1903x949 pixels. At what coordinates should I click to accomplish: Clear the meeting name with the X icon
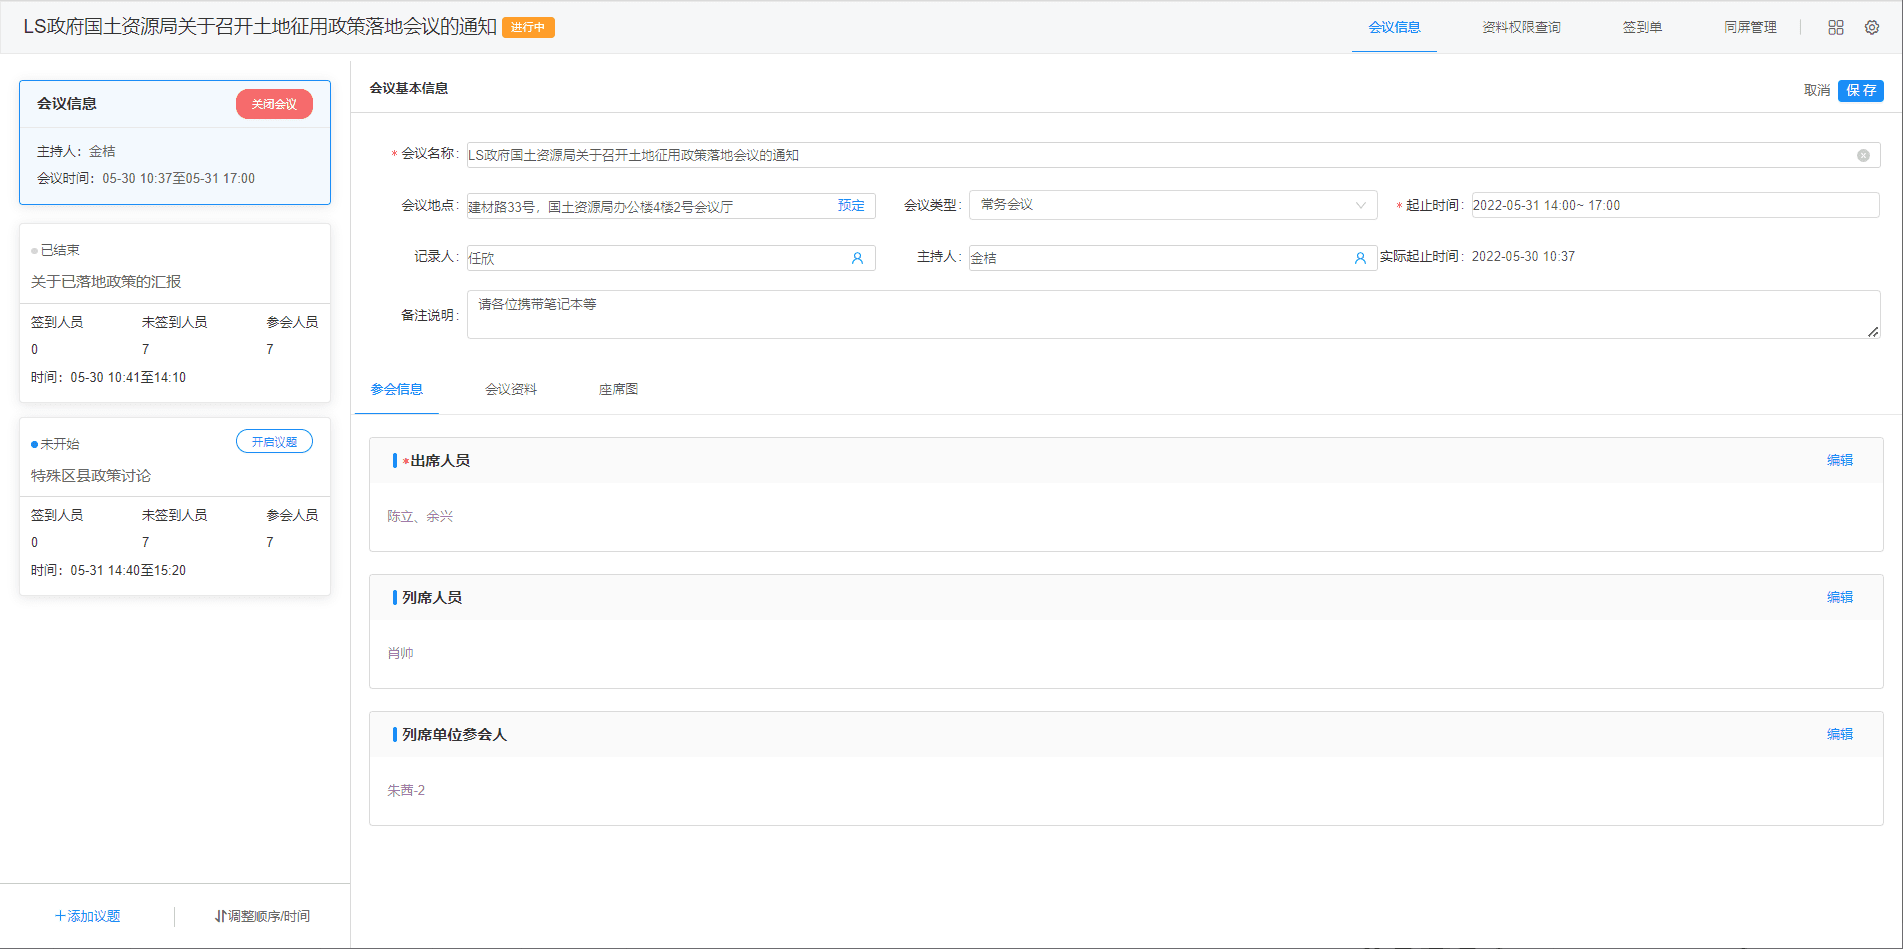(1863, 156)
